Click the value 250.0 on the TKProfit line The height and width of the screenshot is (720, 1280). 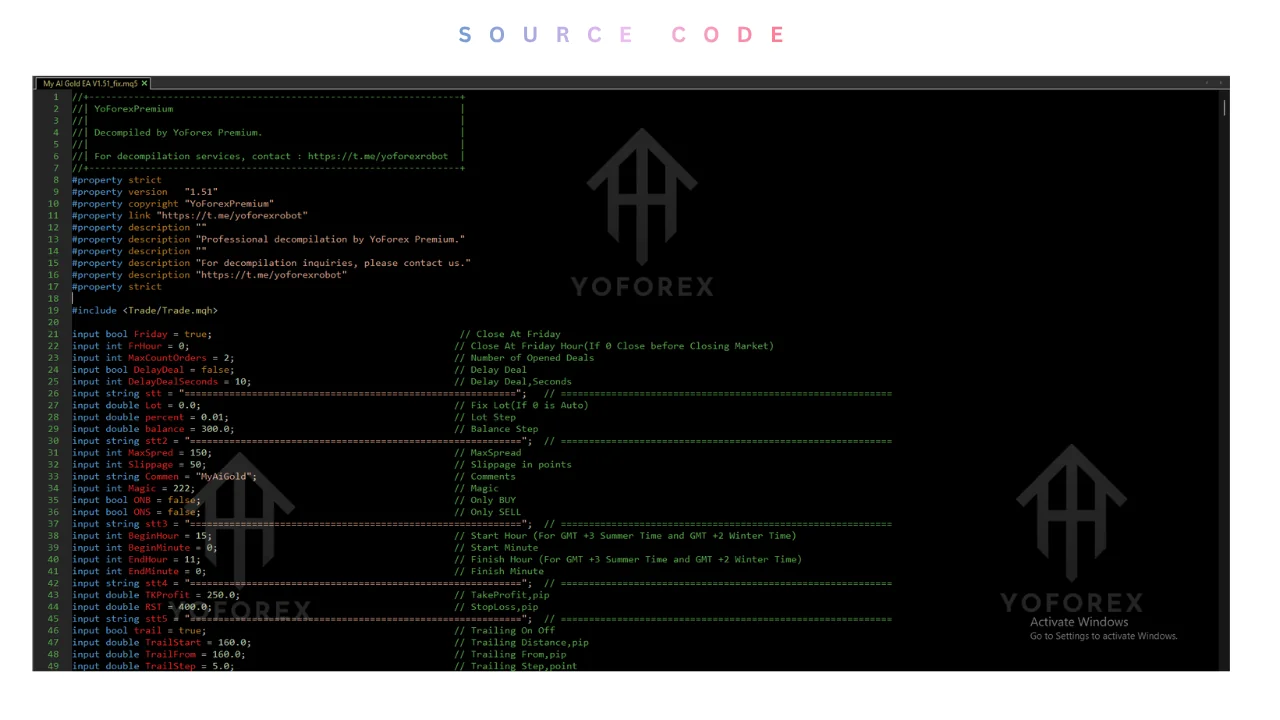click(222, 595)
